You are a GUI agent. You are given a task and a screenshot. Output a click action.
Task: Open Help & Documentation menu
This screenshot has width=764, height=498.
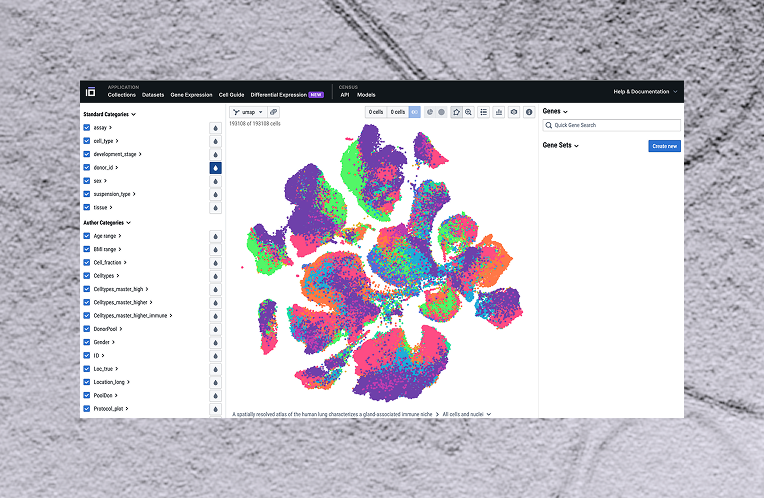point(645,91)
